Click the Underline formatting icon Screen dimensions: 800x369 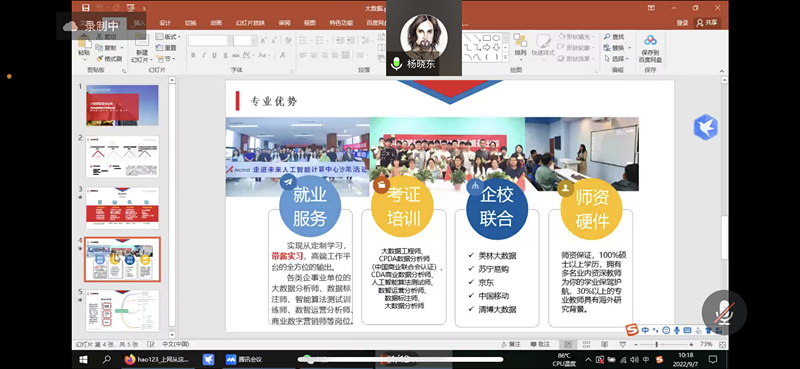click(214, 55)
